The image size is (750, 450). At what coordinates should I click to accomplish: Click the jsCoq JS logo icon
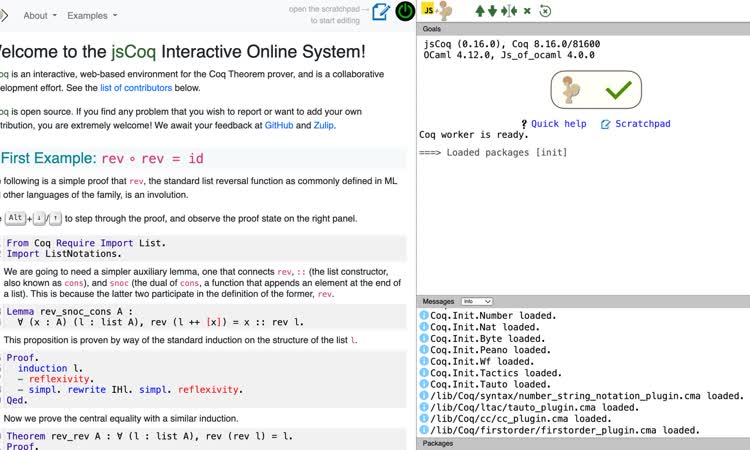pyautogui.click(x=429, y=10)
